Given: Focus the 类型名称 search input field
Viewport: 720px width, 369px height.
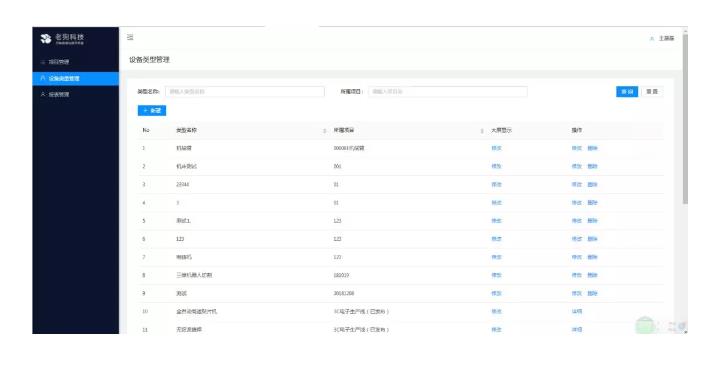Looking at the screenshot, I should pos(245,92).
